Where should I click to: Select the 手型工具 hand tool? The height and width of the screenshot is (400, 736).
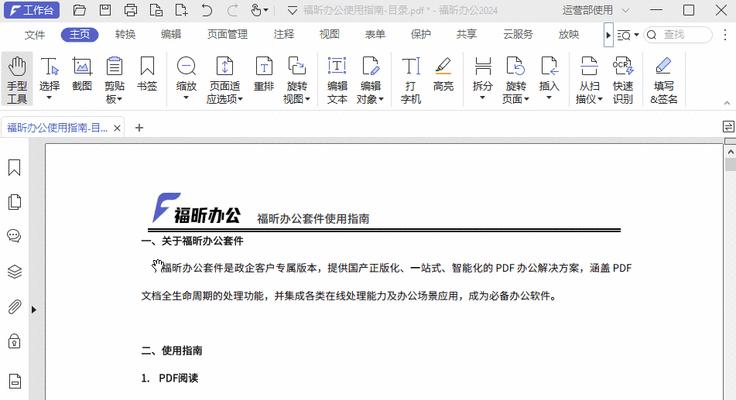(x=17, y=79)
